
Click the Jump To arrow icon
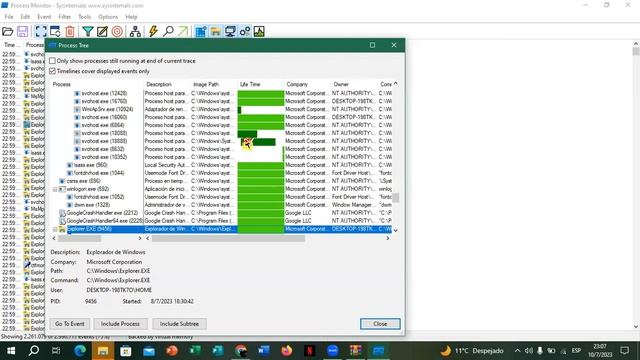tap(183, 31)
